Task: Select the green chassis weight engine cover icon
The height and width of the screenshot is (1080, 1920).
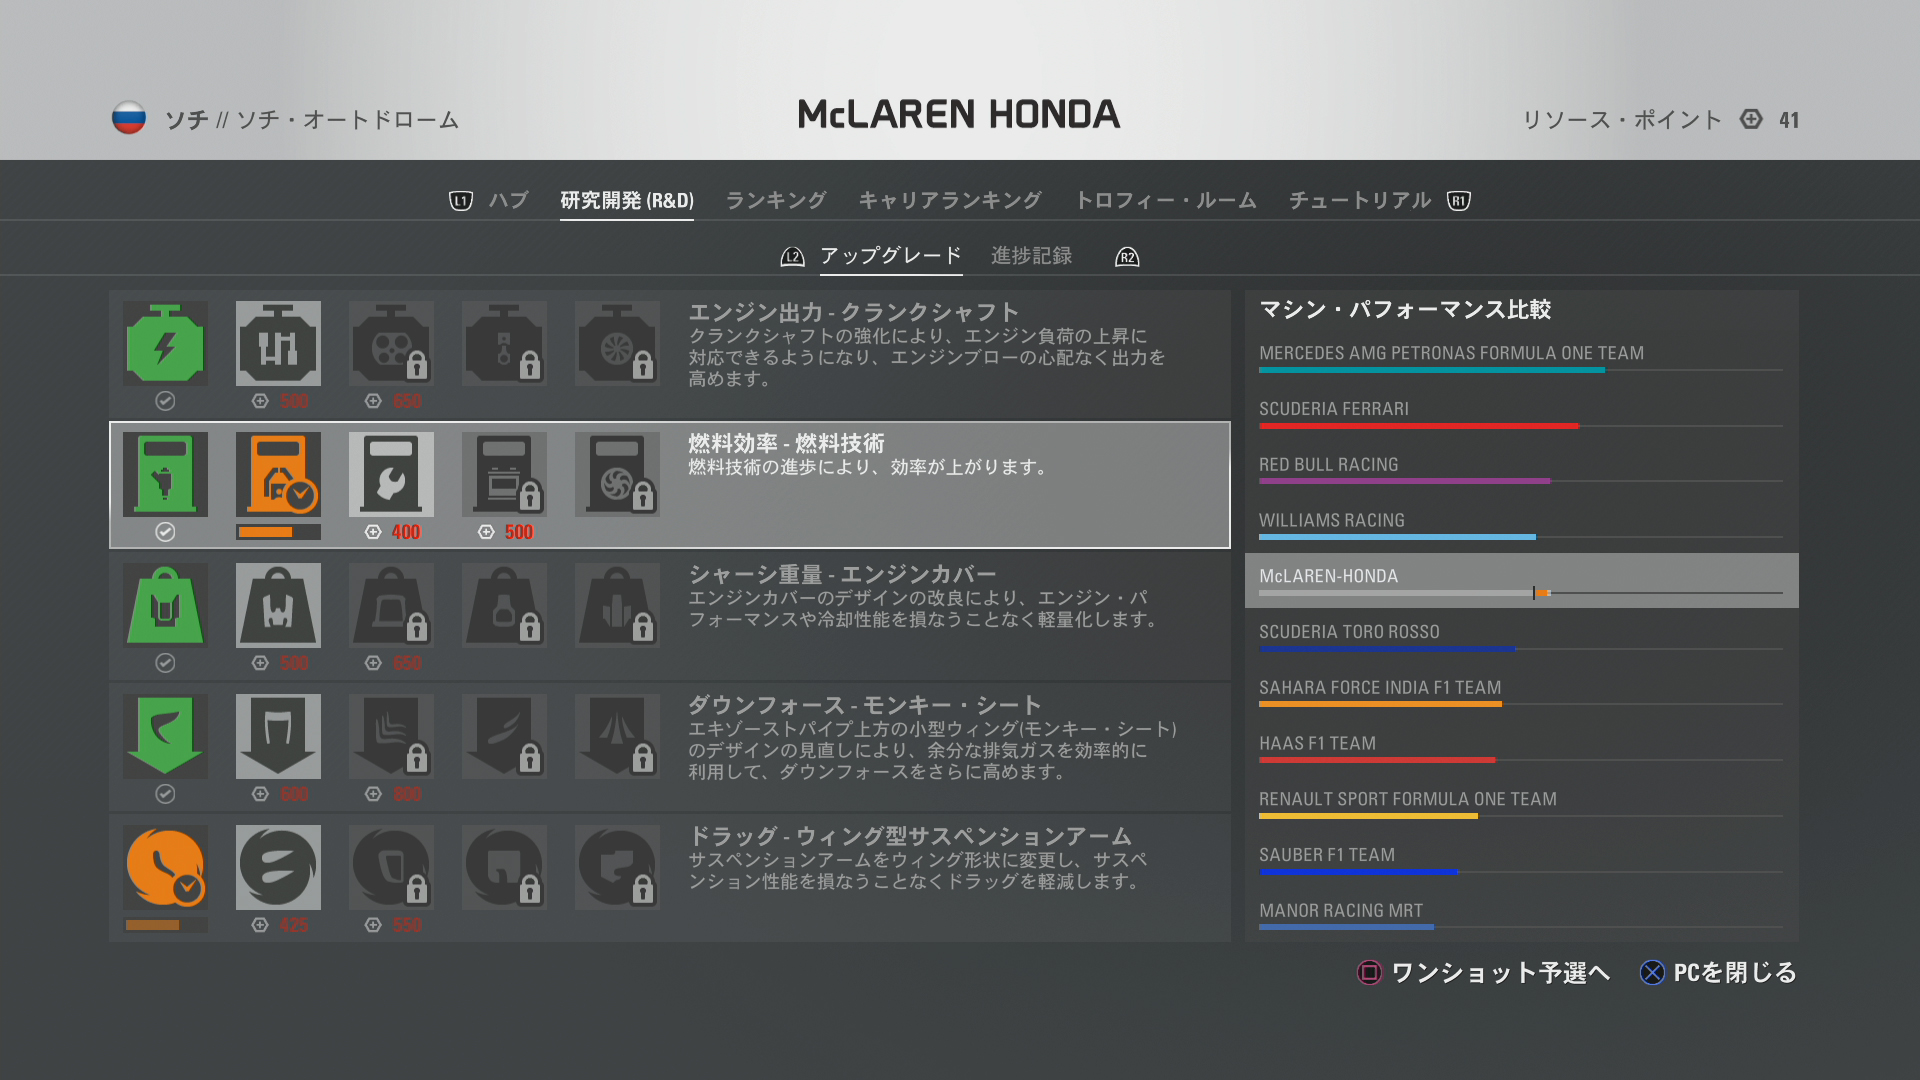Action: pyautogui.click(x=165, y=606)
